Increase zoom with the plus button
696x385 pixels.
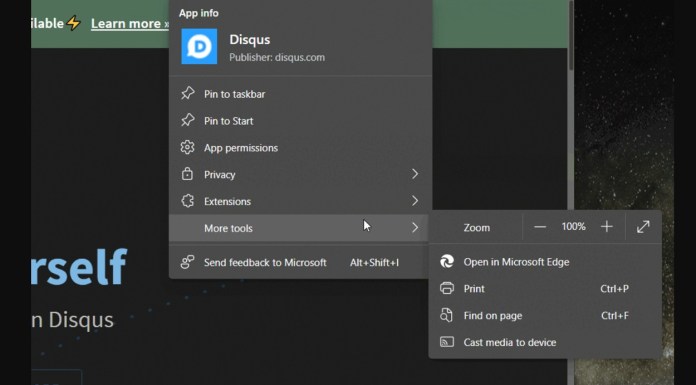click(x=606, y=227)
